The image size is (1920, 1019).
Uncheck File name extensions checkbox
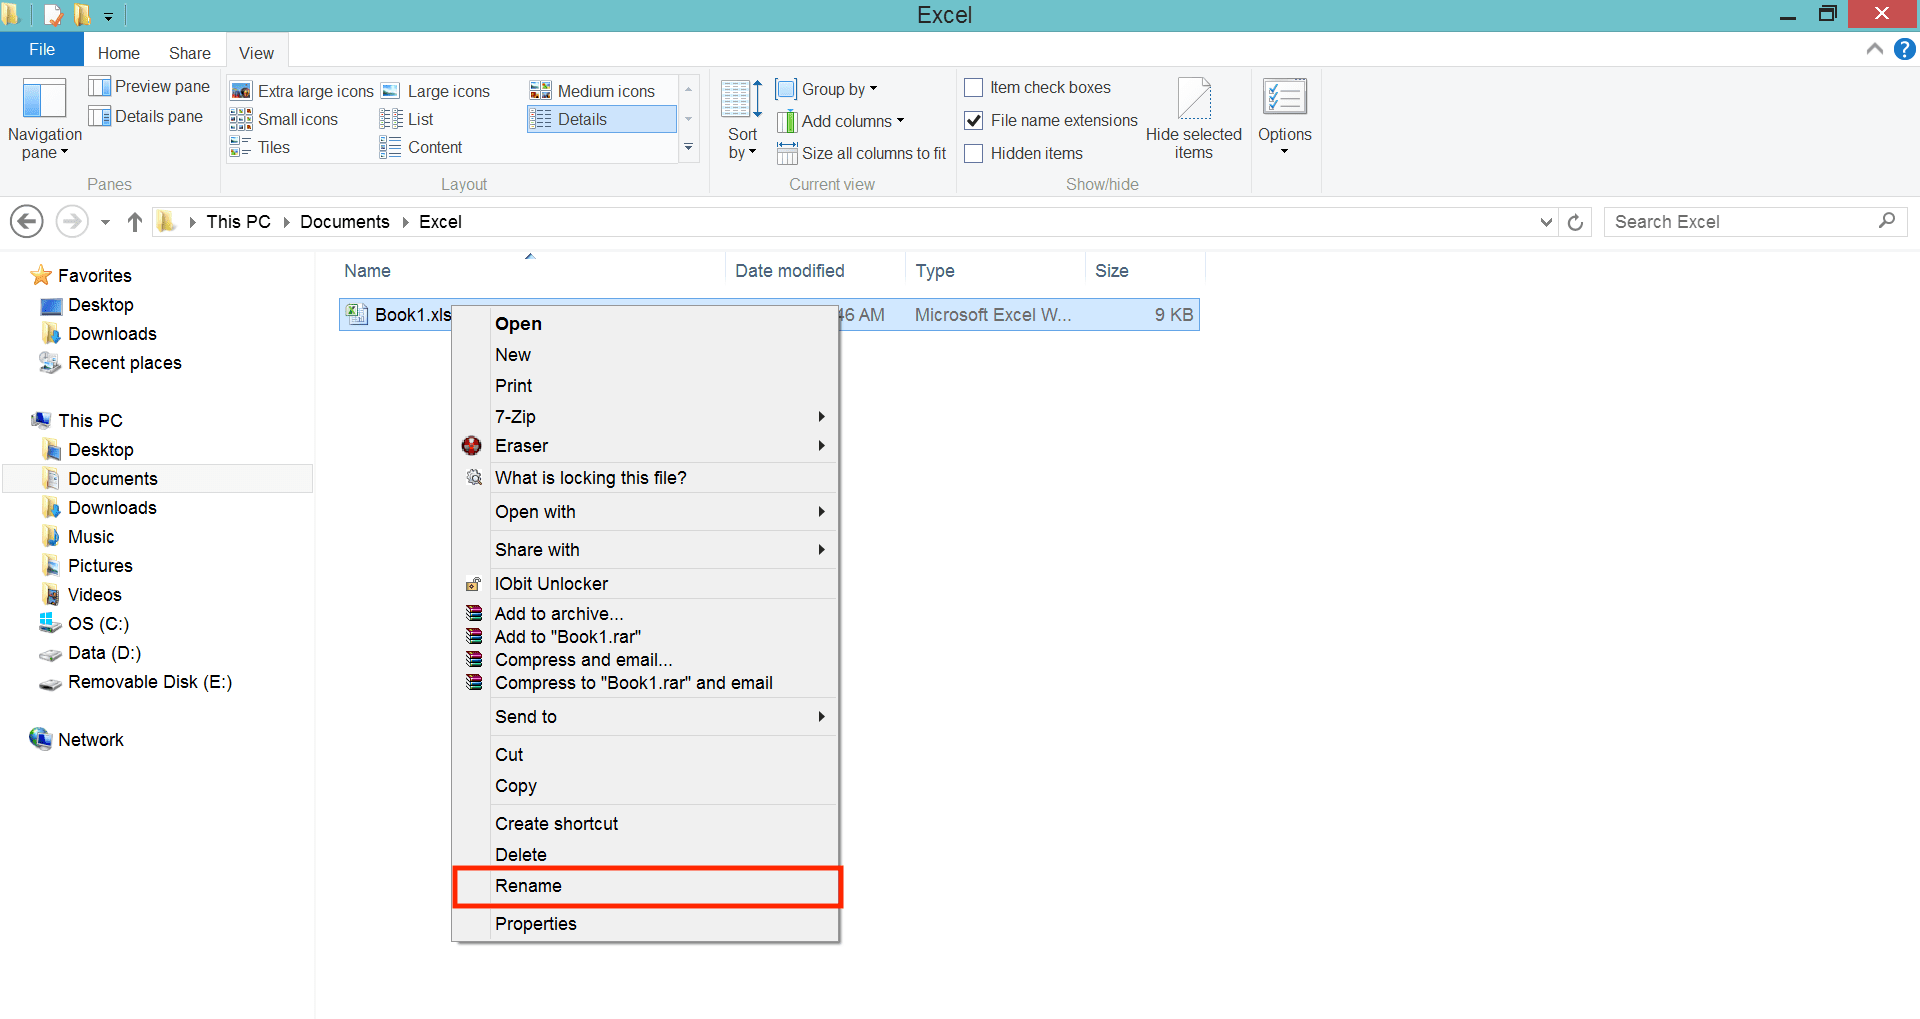(x=973, y=121)
